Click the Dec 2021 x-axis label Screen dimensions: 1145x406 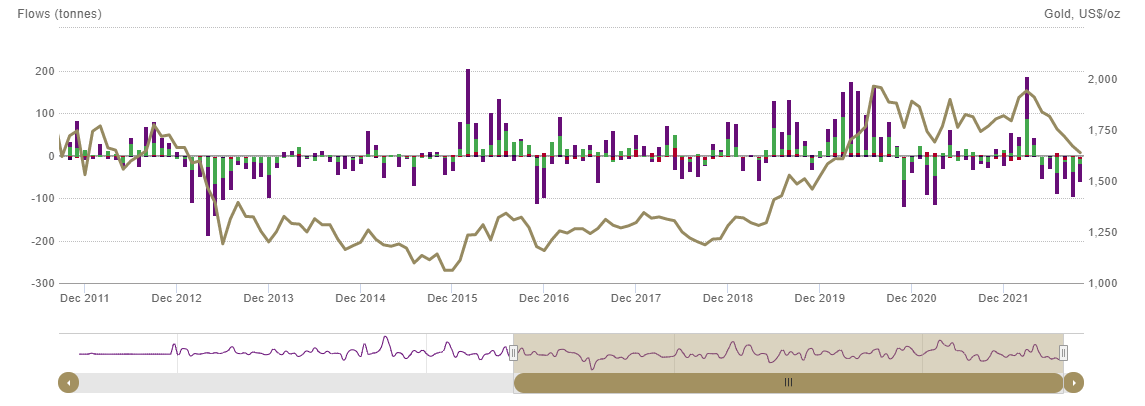click(1003, 298)
